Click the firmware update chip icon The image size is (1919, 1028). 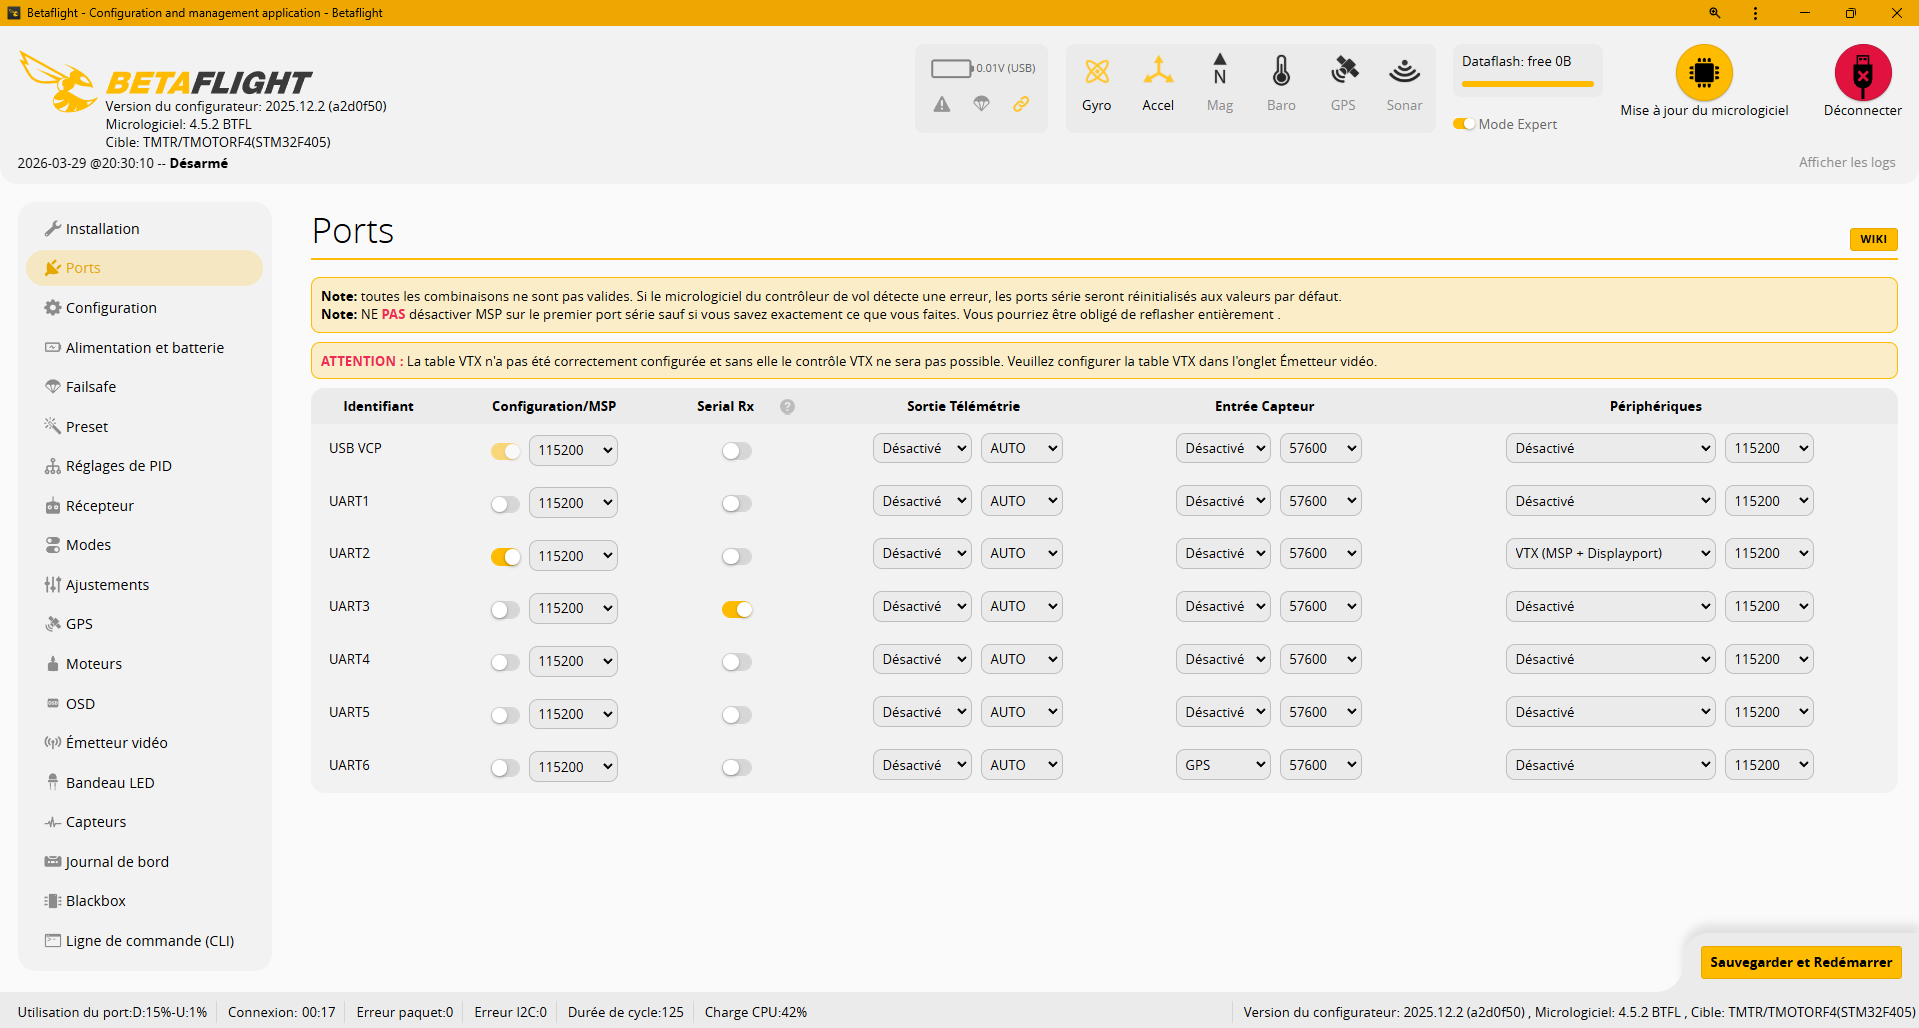tap(1703, 73)
